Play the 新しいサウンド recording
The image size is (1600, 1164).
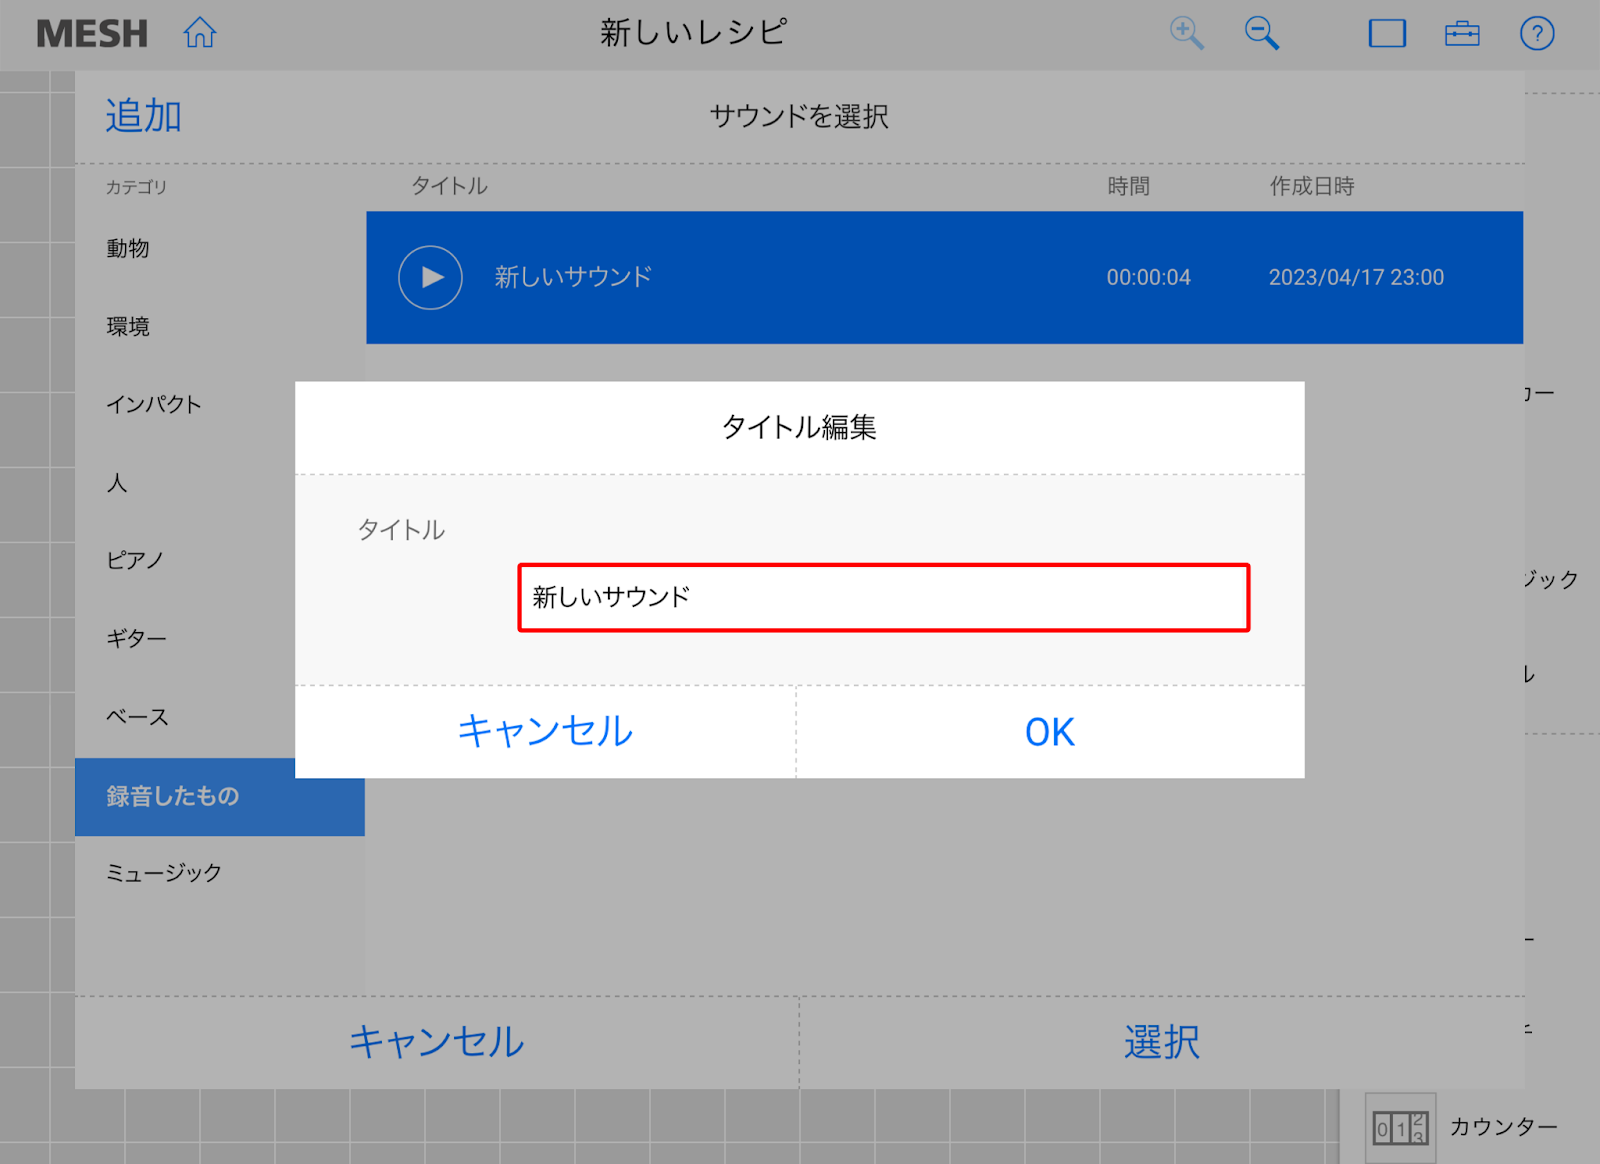coord(430,277)
